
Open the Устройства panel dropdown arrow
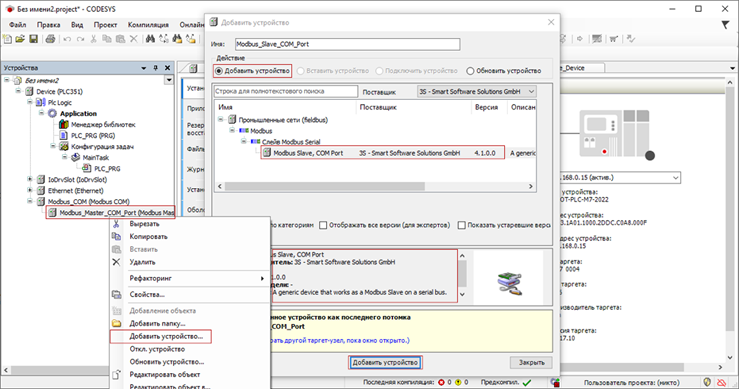click(144, 68)
